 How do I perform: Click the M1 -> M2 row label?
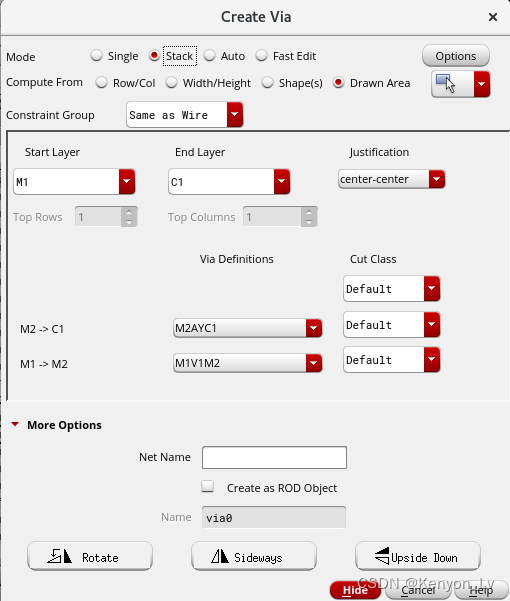[44, 364]
